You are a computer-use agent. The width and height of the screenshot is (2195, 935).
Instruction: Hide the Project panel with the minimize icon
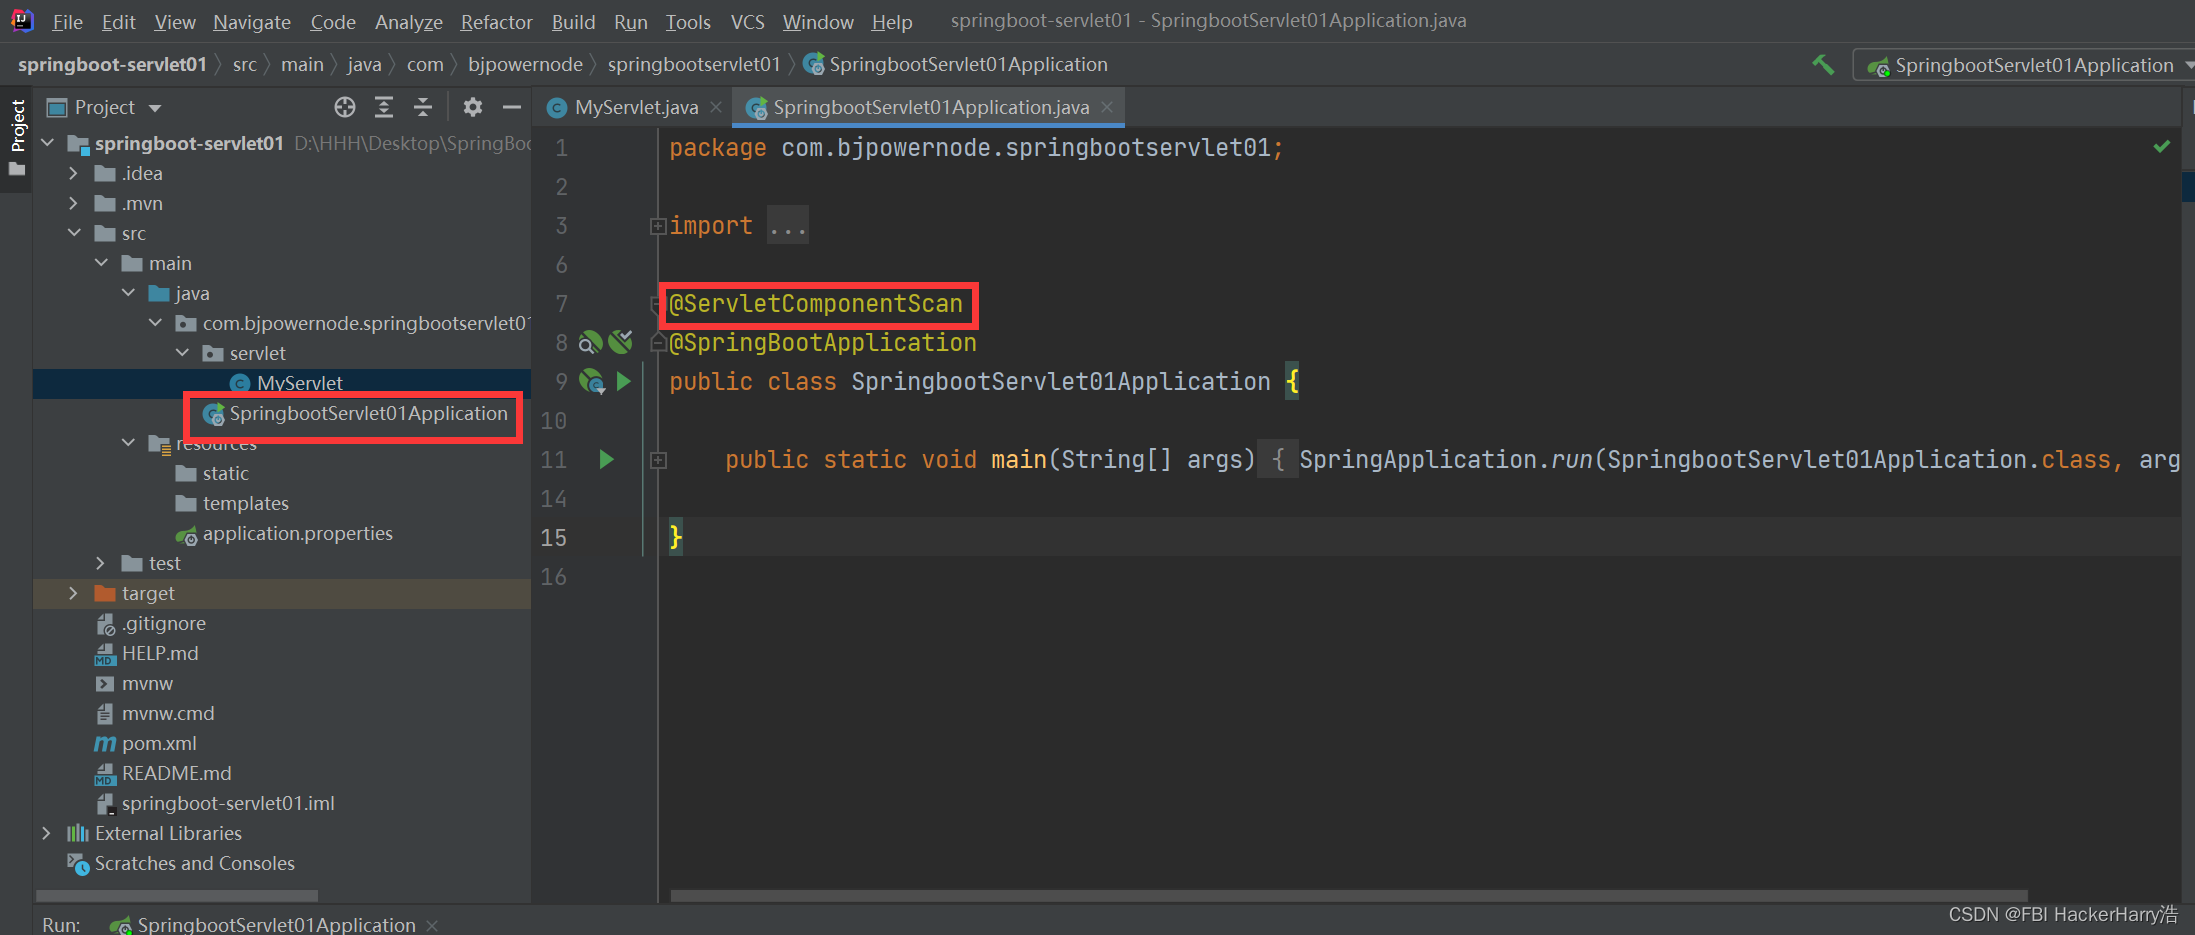click(x=512, y=107)
